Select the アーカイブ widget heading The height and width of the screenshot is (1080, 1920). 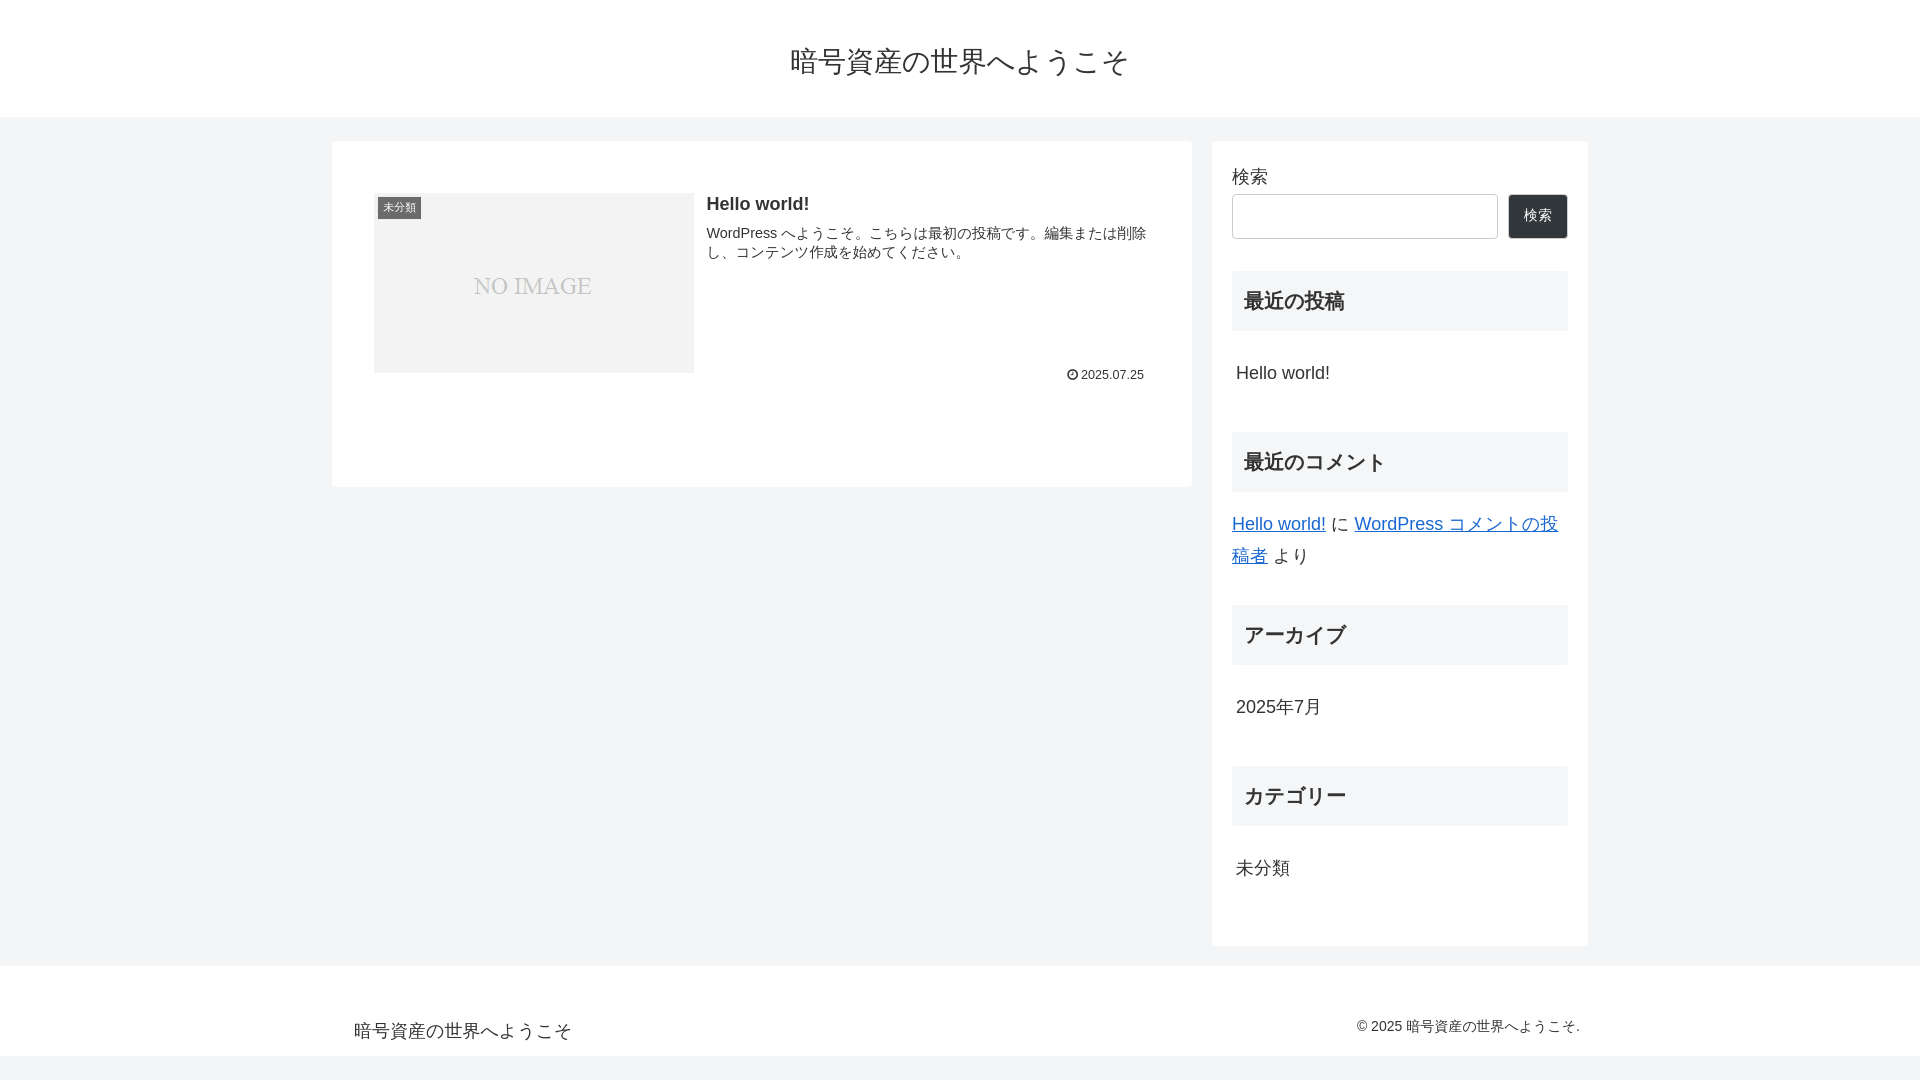coord(1400,635)
